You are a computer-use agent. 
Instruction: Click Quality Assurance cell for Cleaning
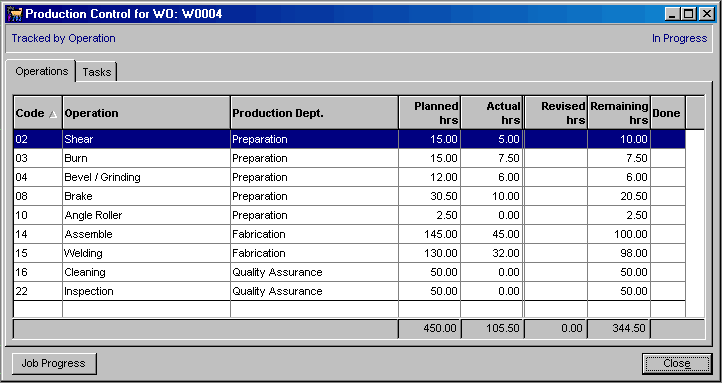click(314, 273)
